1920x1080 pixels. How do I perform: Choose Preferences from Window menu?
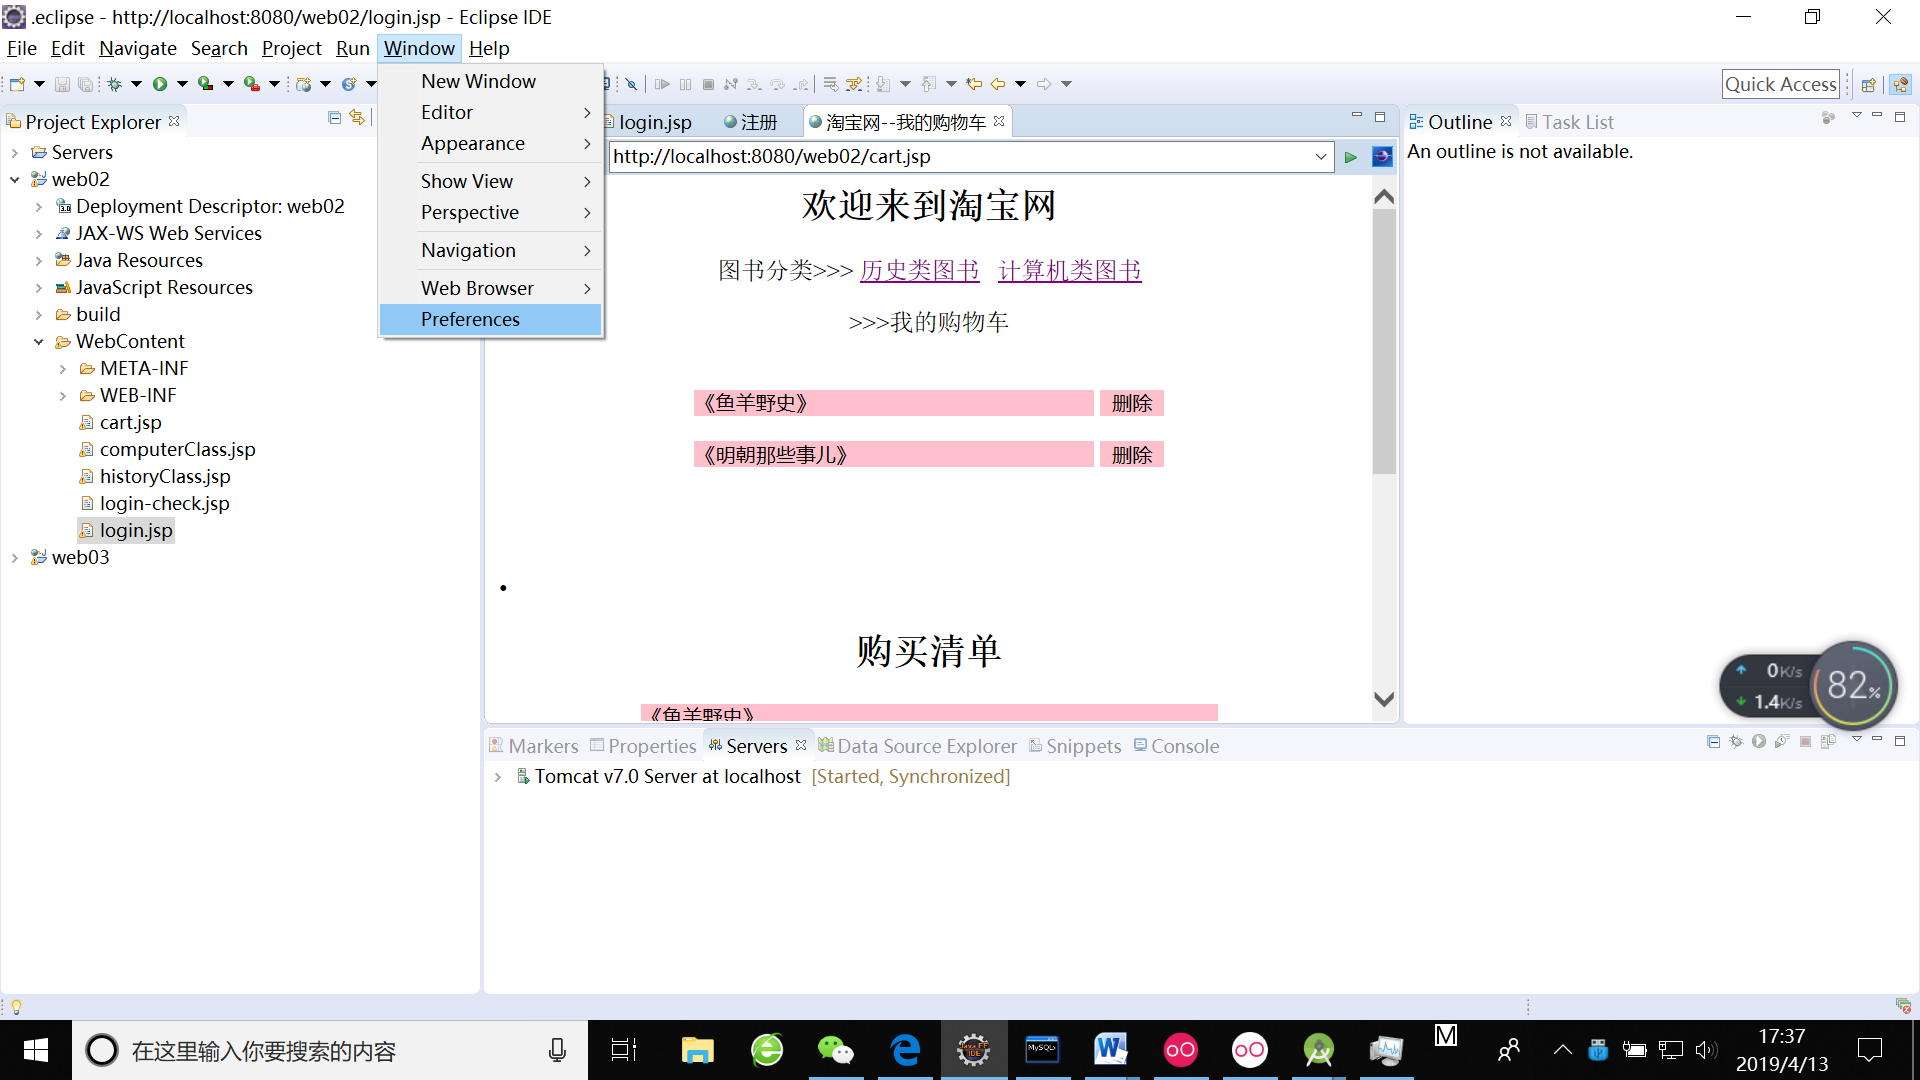[470, 319]
